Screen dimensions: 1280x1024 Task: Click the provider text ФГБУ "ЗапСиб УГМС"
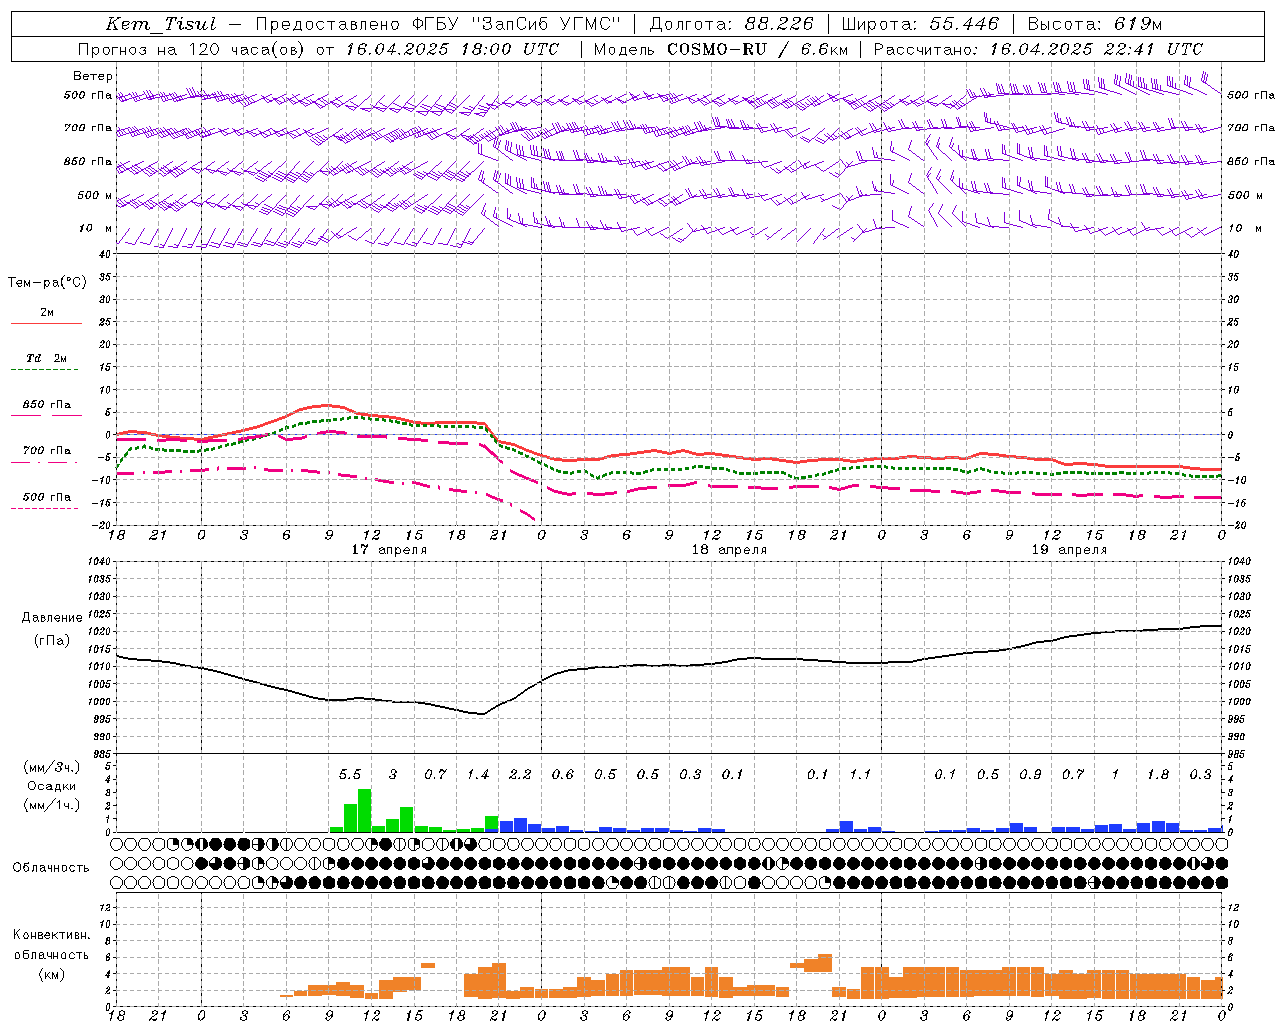(x=519, y=24)
